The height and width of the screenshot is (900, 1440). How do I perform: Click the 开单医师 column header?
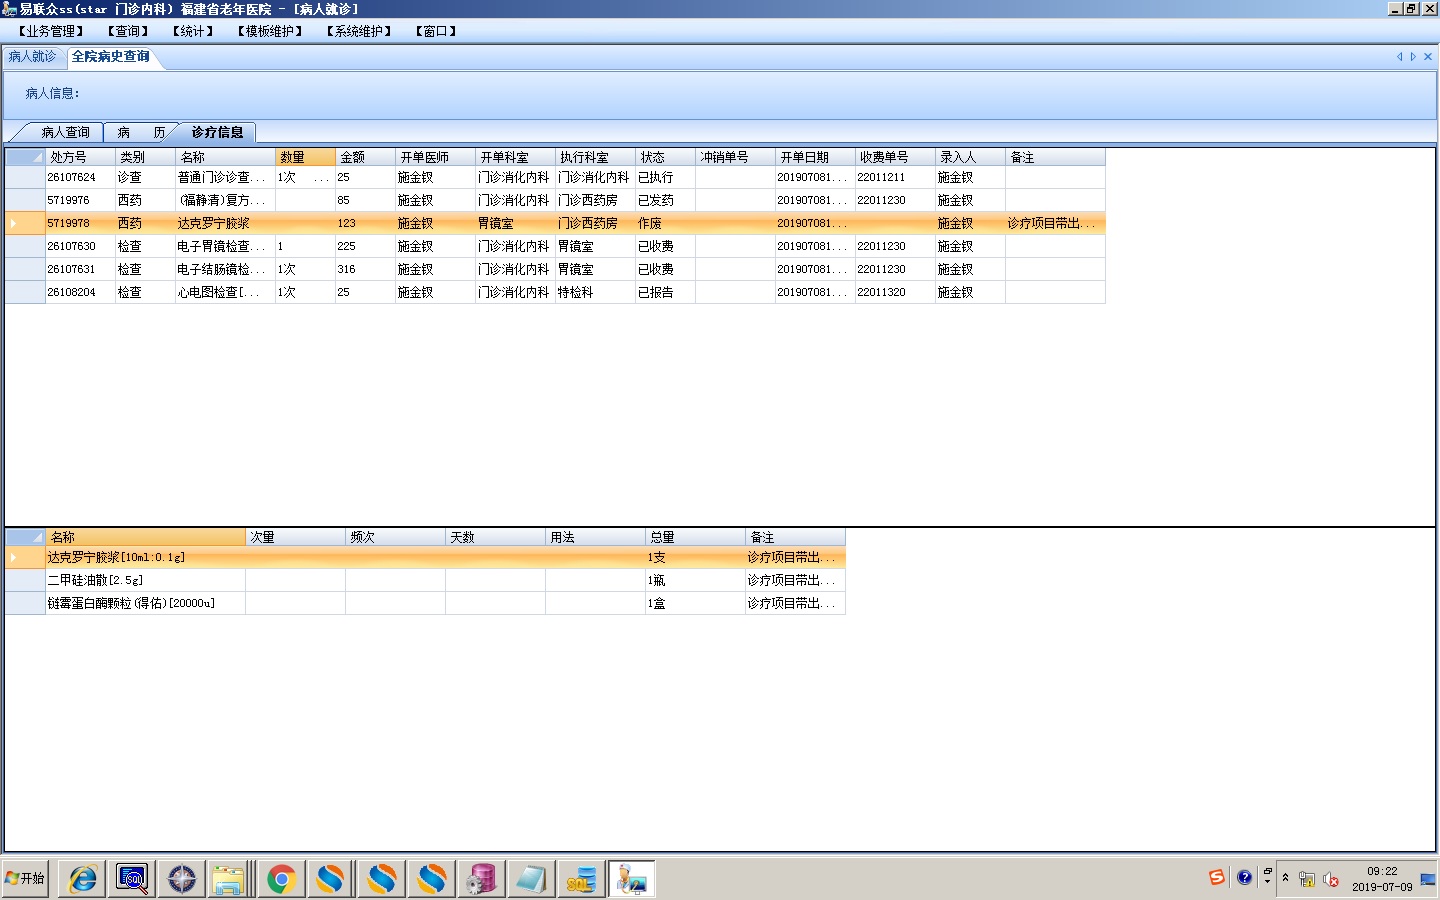[435, 157]
